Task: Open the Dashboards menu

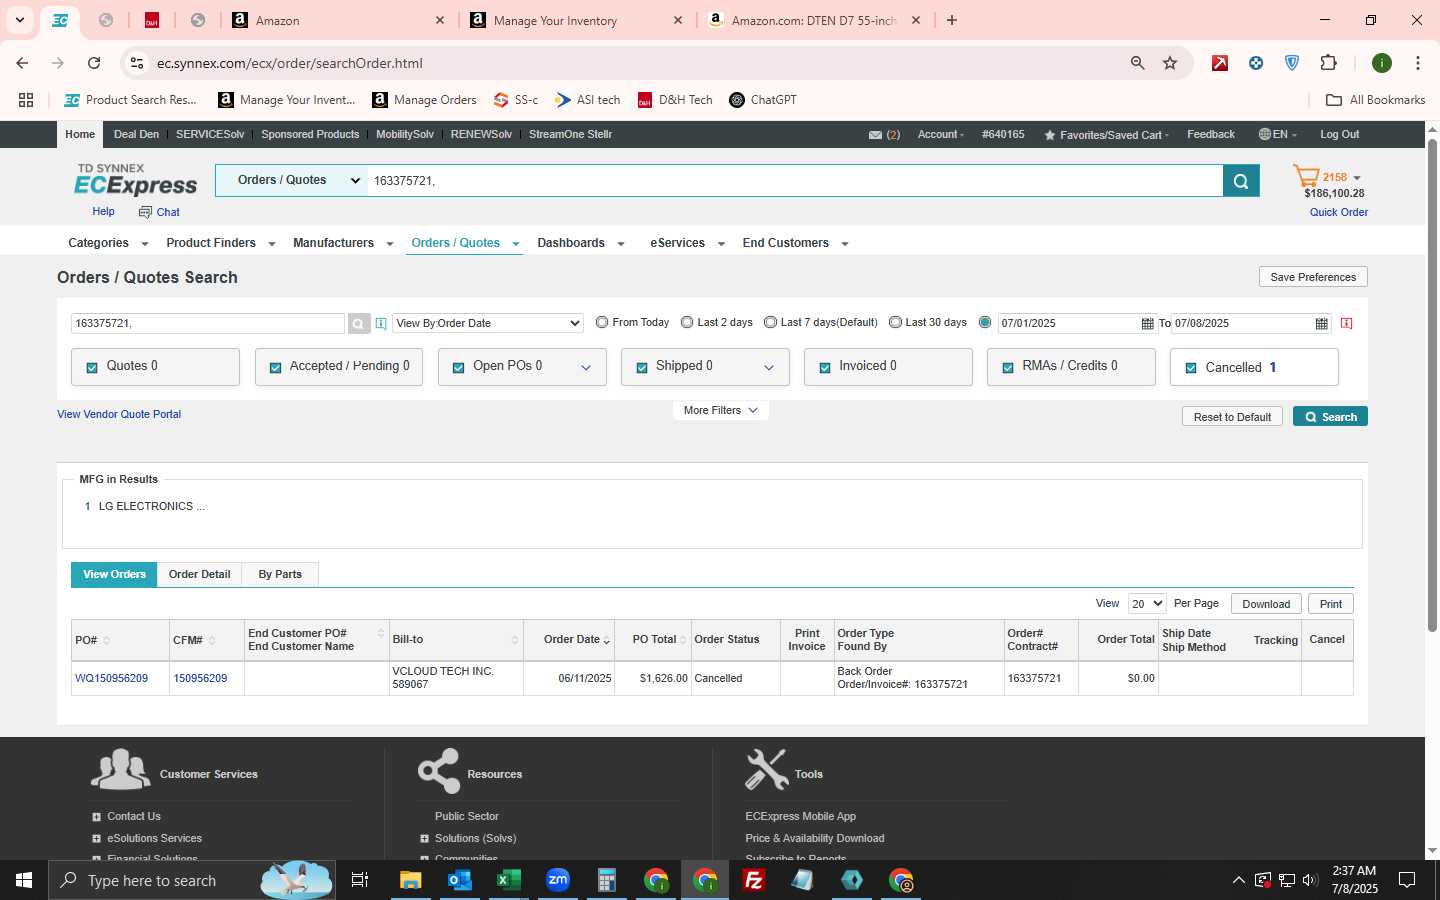Action: 581,243
